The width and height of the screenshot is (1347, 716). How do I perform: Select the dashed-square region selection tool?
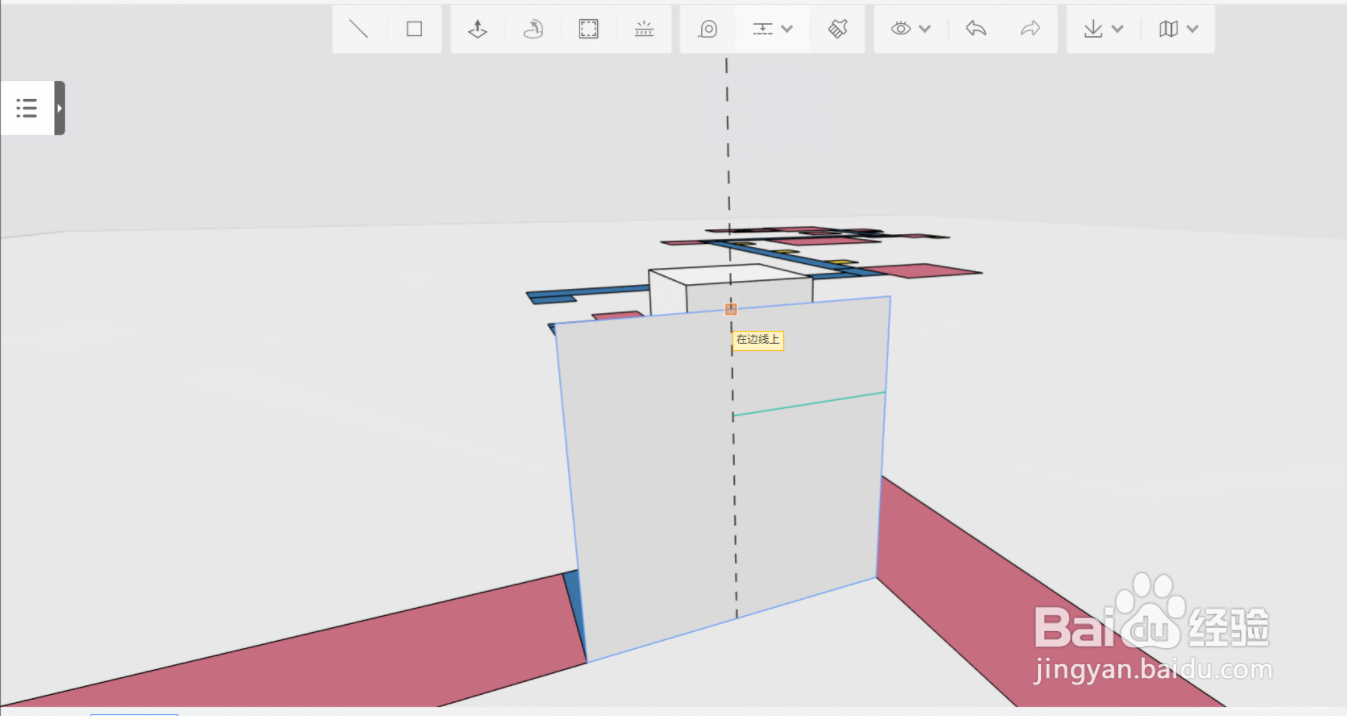588,29
